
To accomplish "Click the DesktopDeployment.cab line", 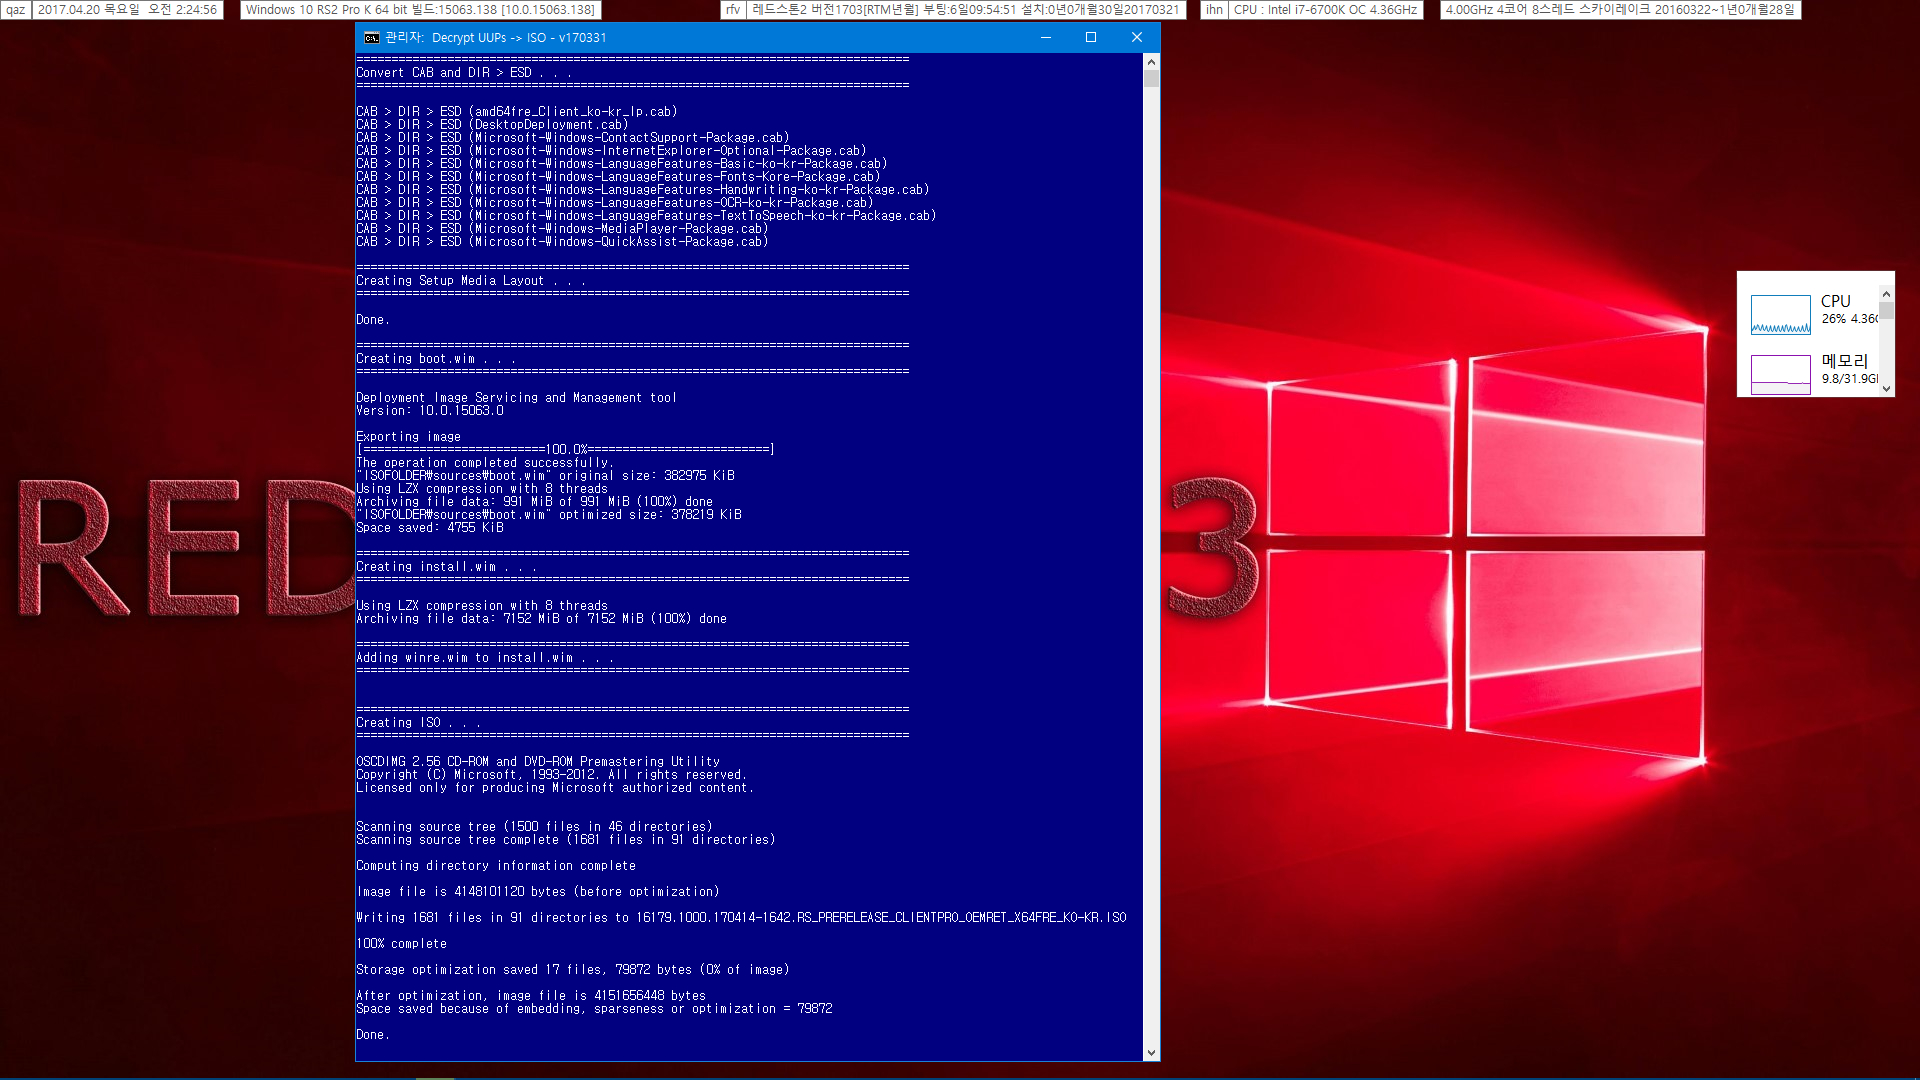I will 492,125.
